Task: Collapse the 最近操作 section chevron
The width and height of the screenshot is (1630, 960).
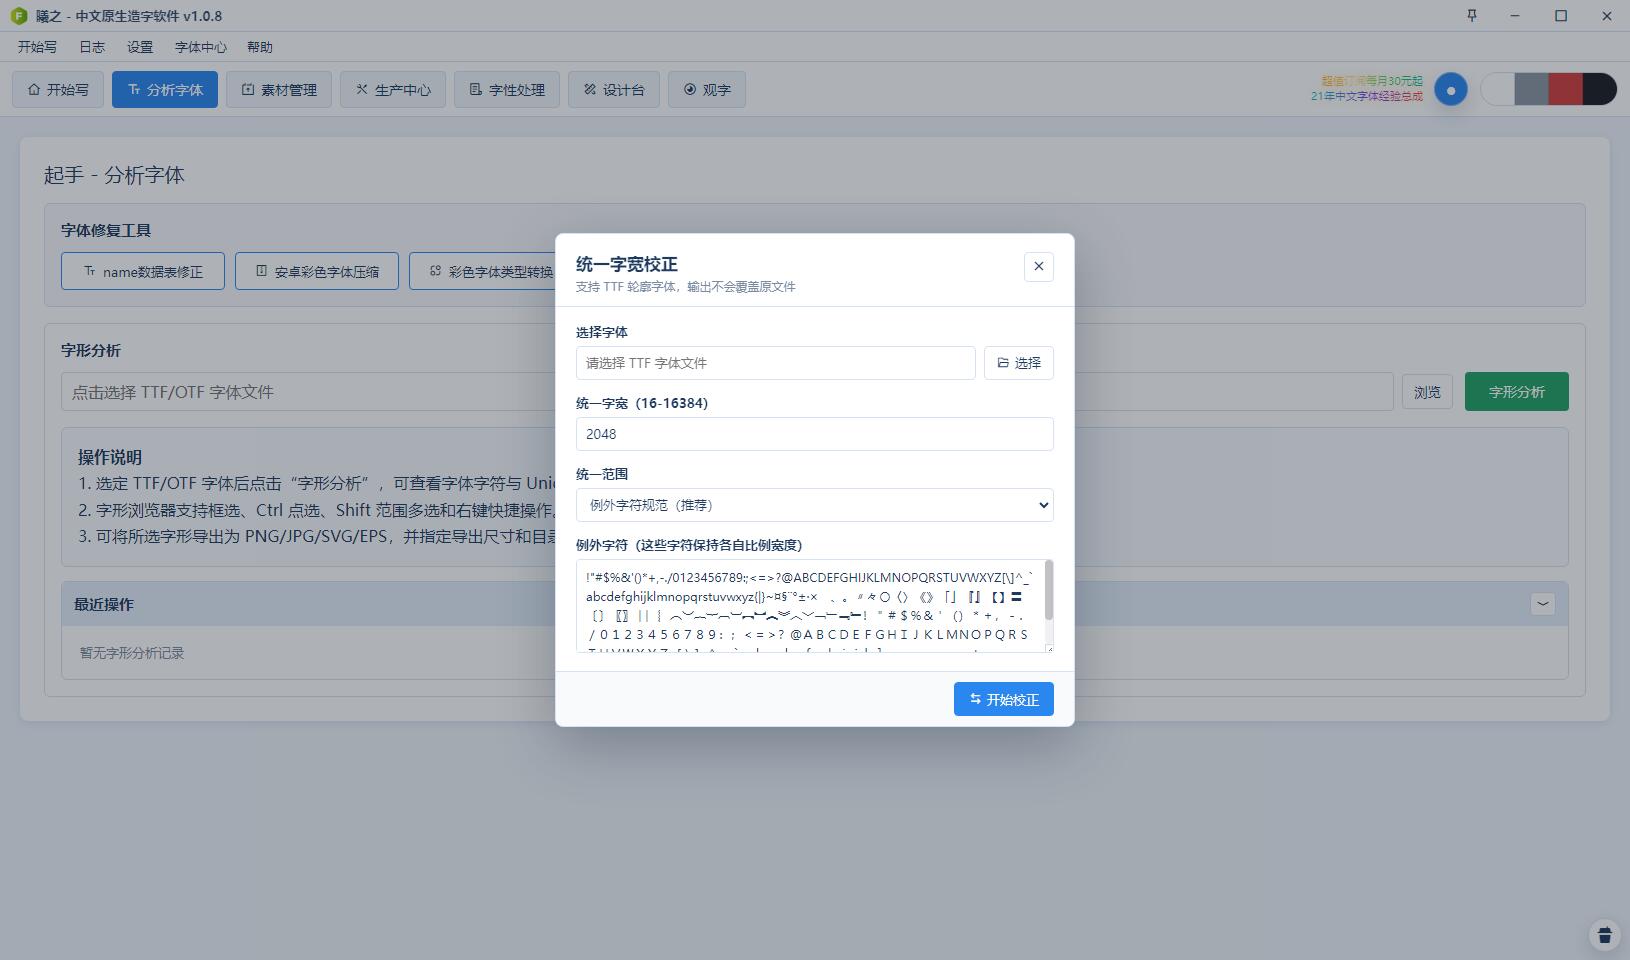Action: [1542, 604]
